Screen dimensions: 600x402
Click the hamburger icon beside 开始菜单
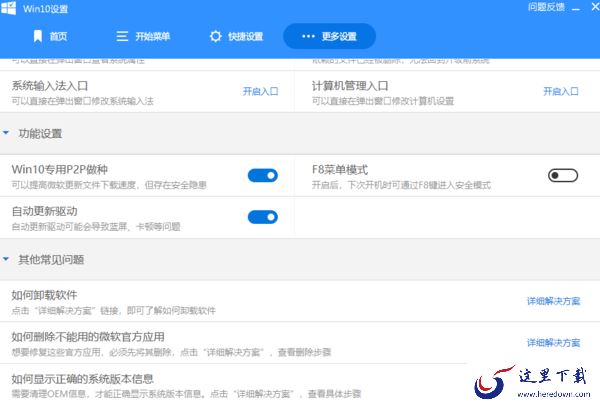point(122,36)
